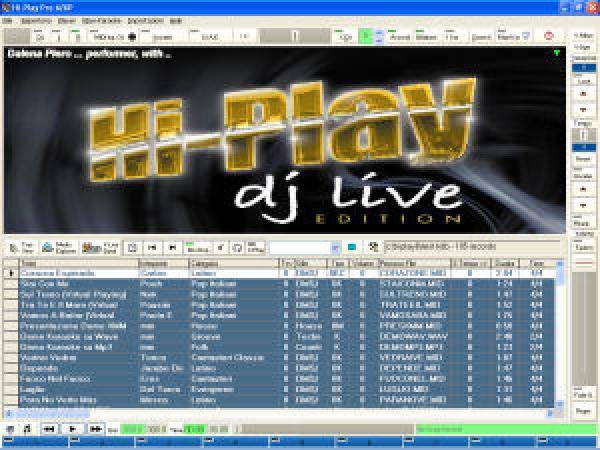
Task: Click the tall vertical volume slider at right
Action: pyautogui.click(x=584, y=329)
